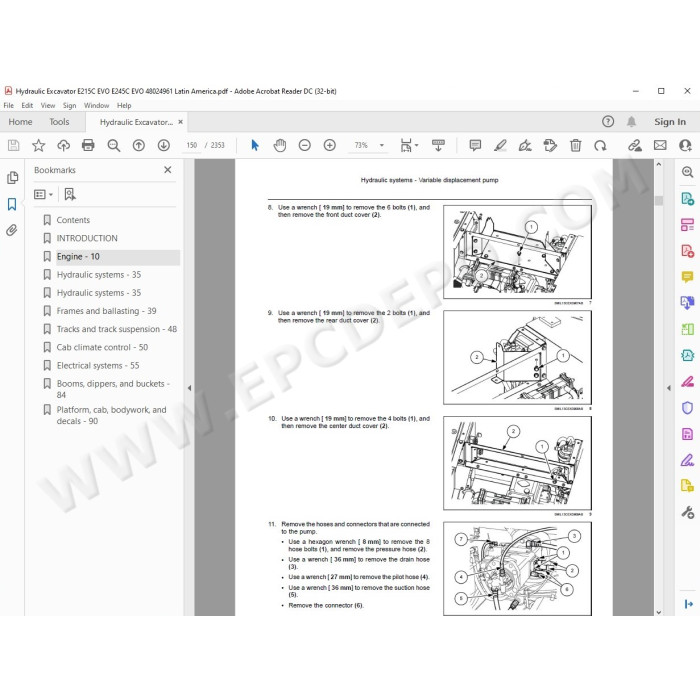
Task: Find current bookmark icon
Action: 70,194
